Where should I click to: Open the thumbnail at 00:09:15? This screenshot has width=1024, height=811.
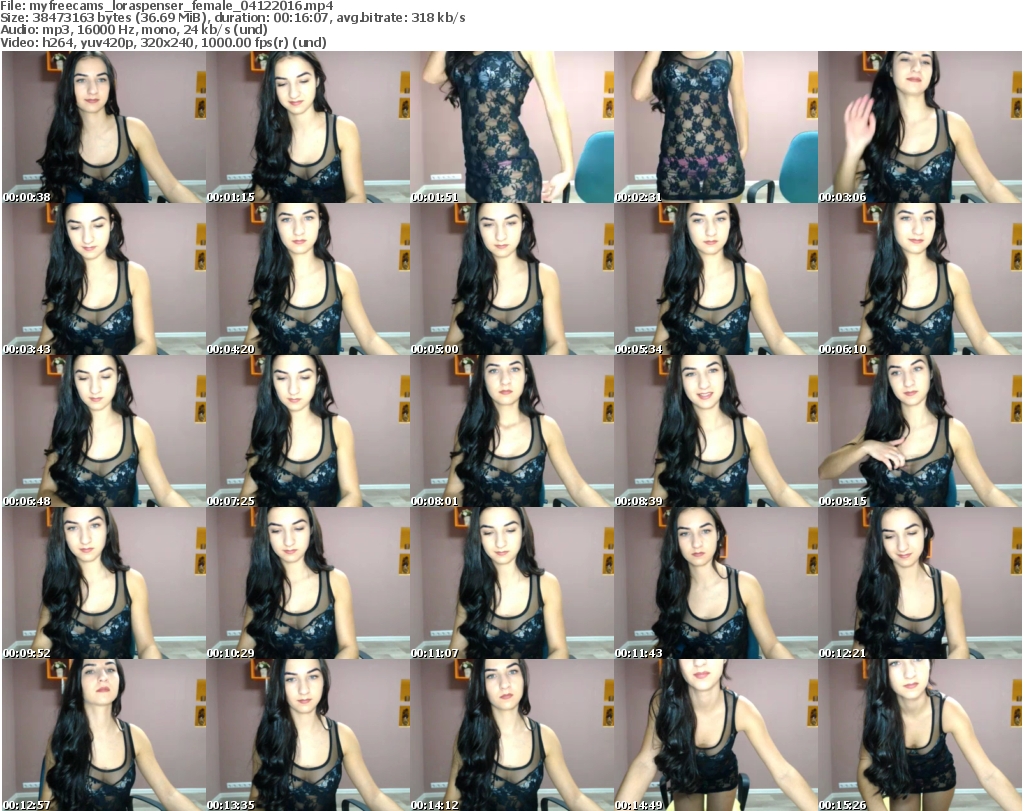tap(919, 431)
